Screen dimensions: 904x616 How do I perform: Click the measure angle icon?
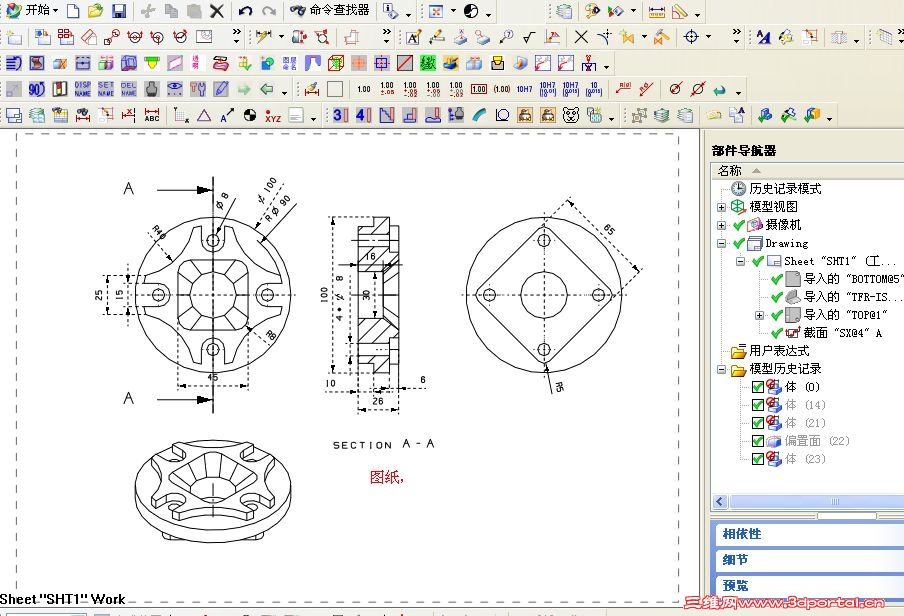(680, 12)
